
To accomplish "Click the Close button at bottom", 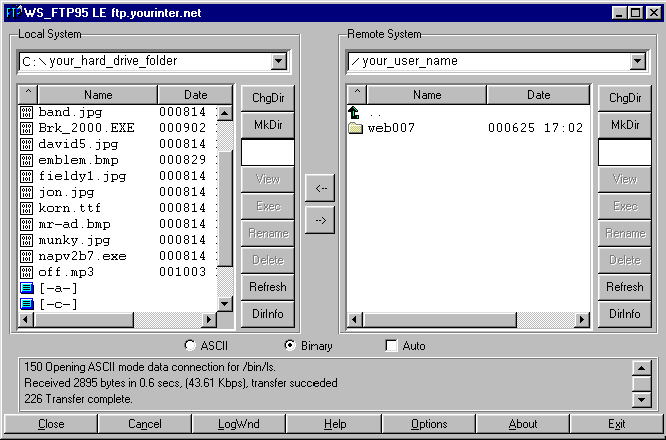I will point(51,424).
